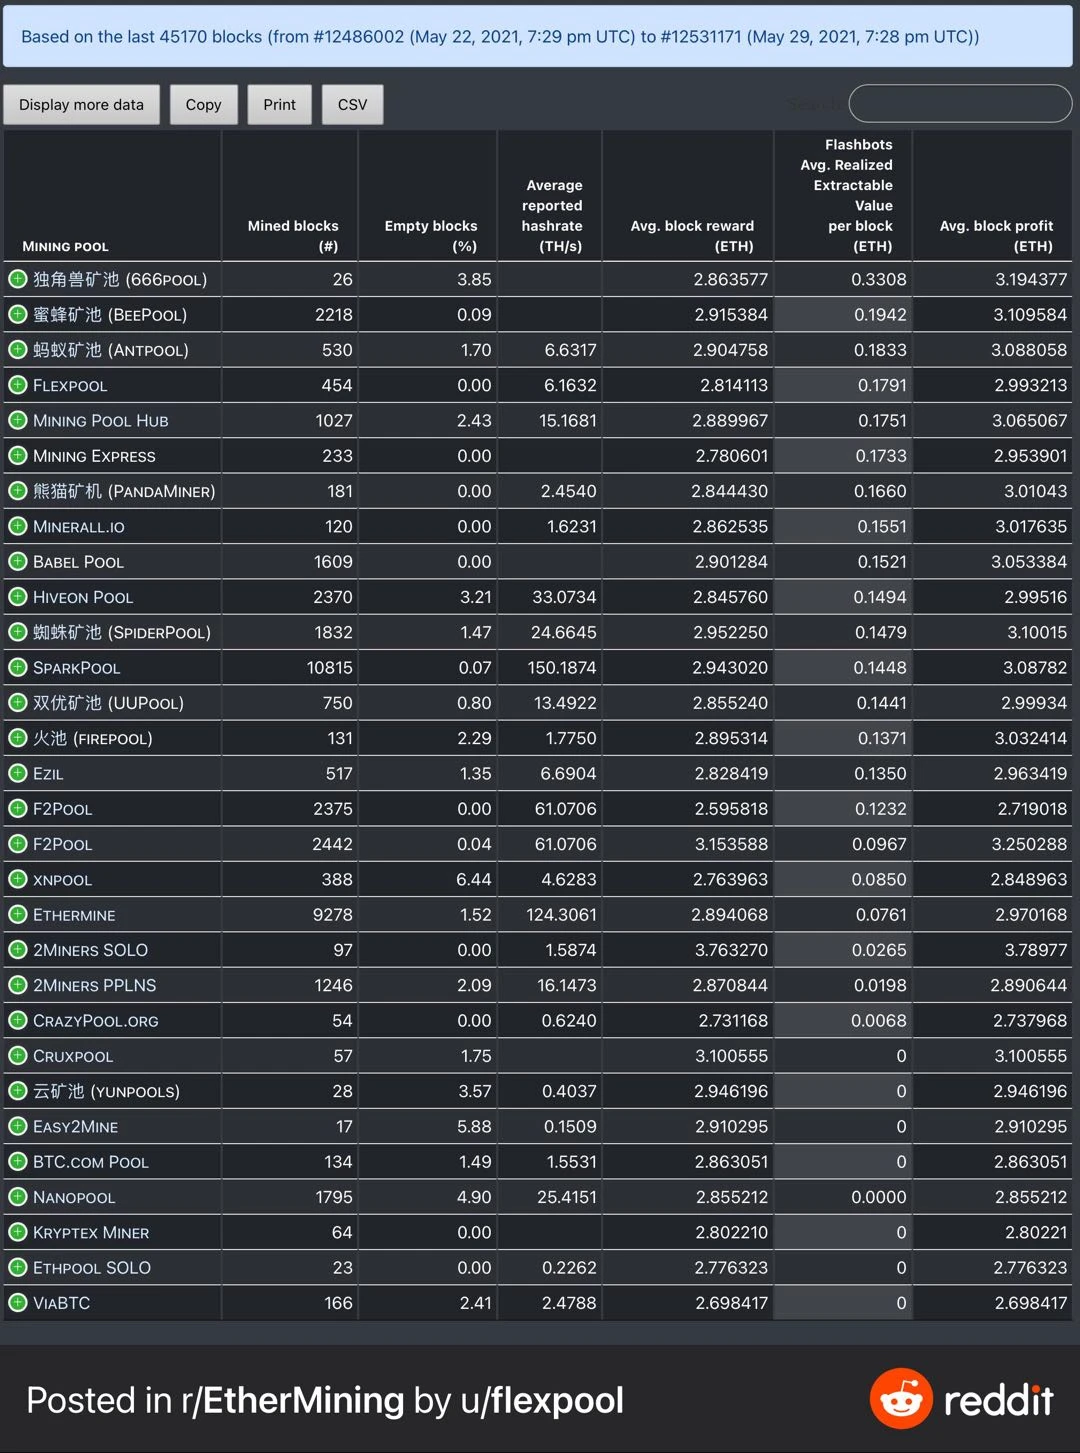Sort by Average reported hashrate header
1080x1453 pixels.
(x=550, y=196)
